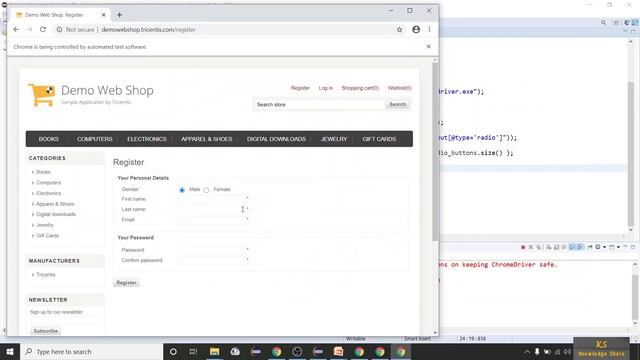Focus the Email field
This screenshot has height=360, width=640.
coord(211,220)
